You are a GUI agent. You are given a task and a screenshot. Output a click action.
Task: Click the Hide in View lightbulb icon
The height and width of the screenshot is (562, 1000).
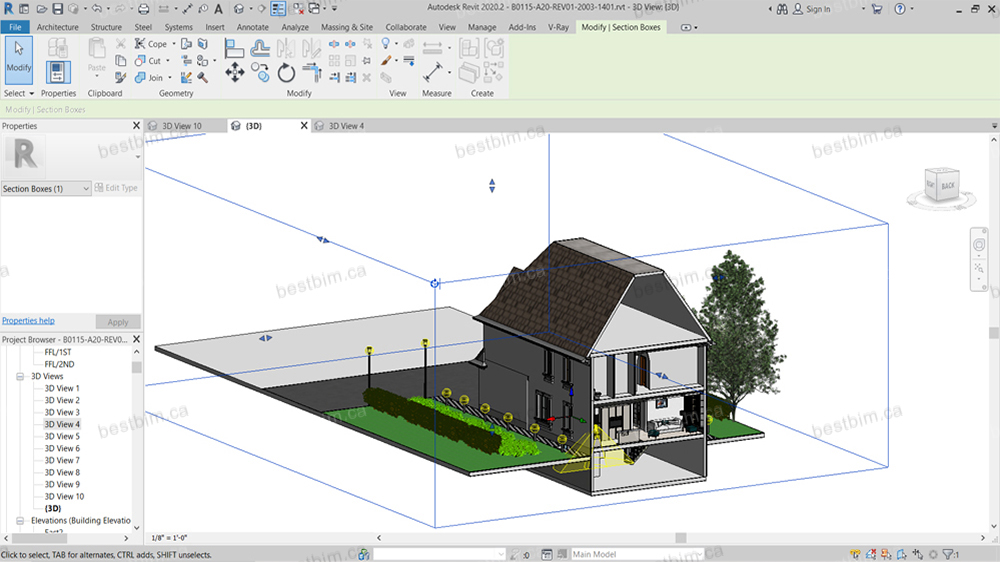385,43
